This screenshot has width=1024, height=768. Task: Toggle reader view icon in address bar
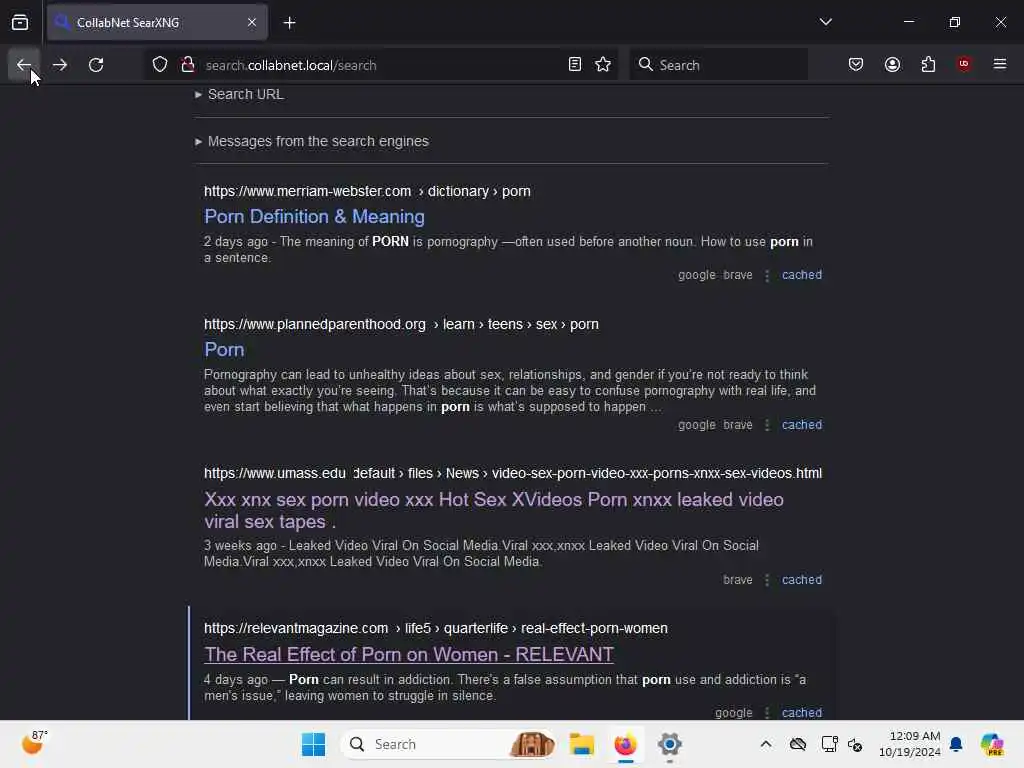click(x=575, y=65)
